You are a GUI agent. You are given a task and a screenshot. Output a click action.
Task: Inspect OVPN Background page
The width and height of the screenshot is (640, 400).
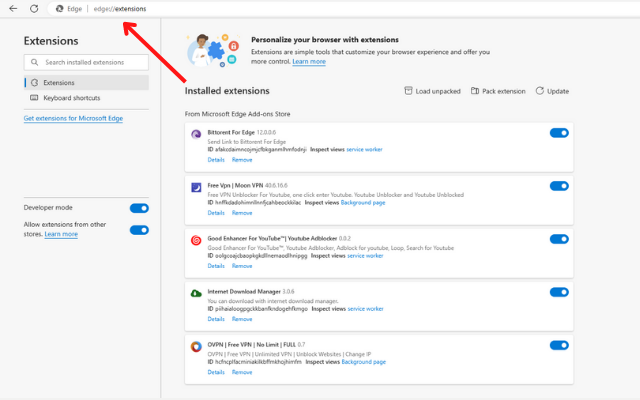[x=363, y=362]
